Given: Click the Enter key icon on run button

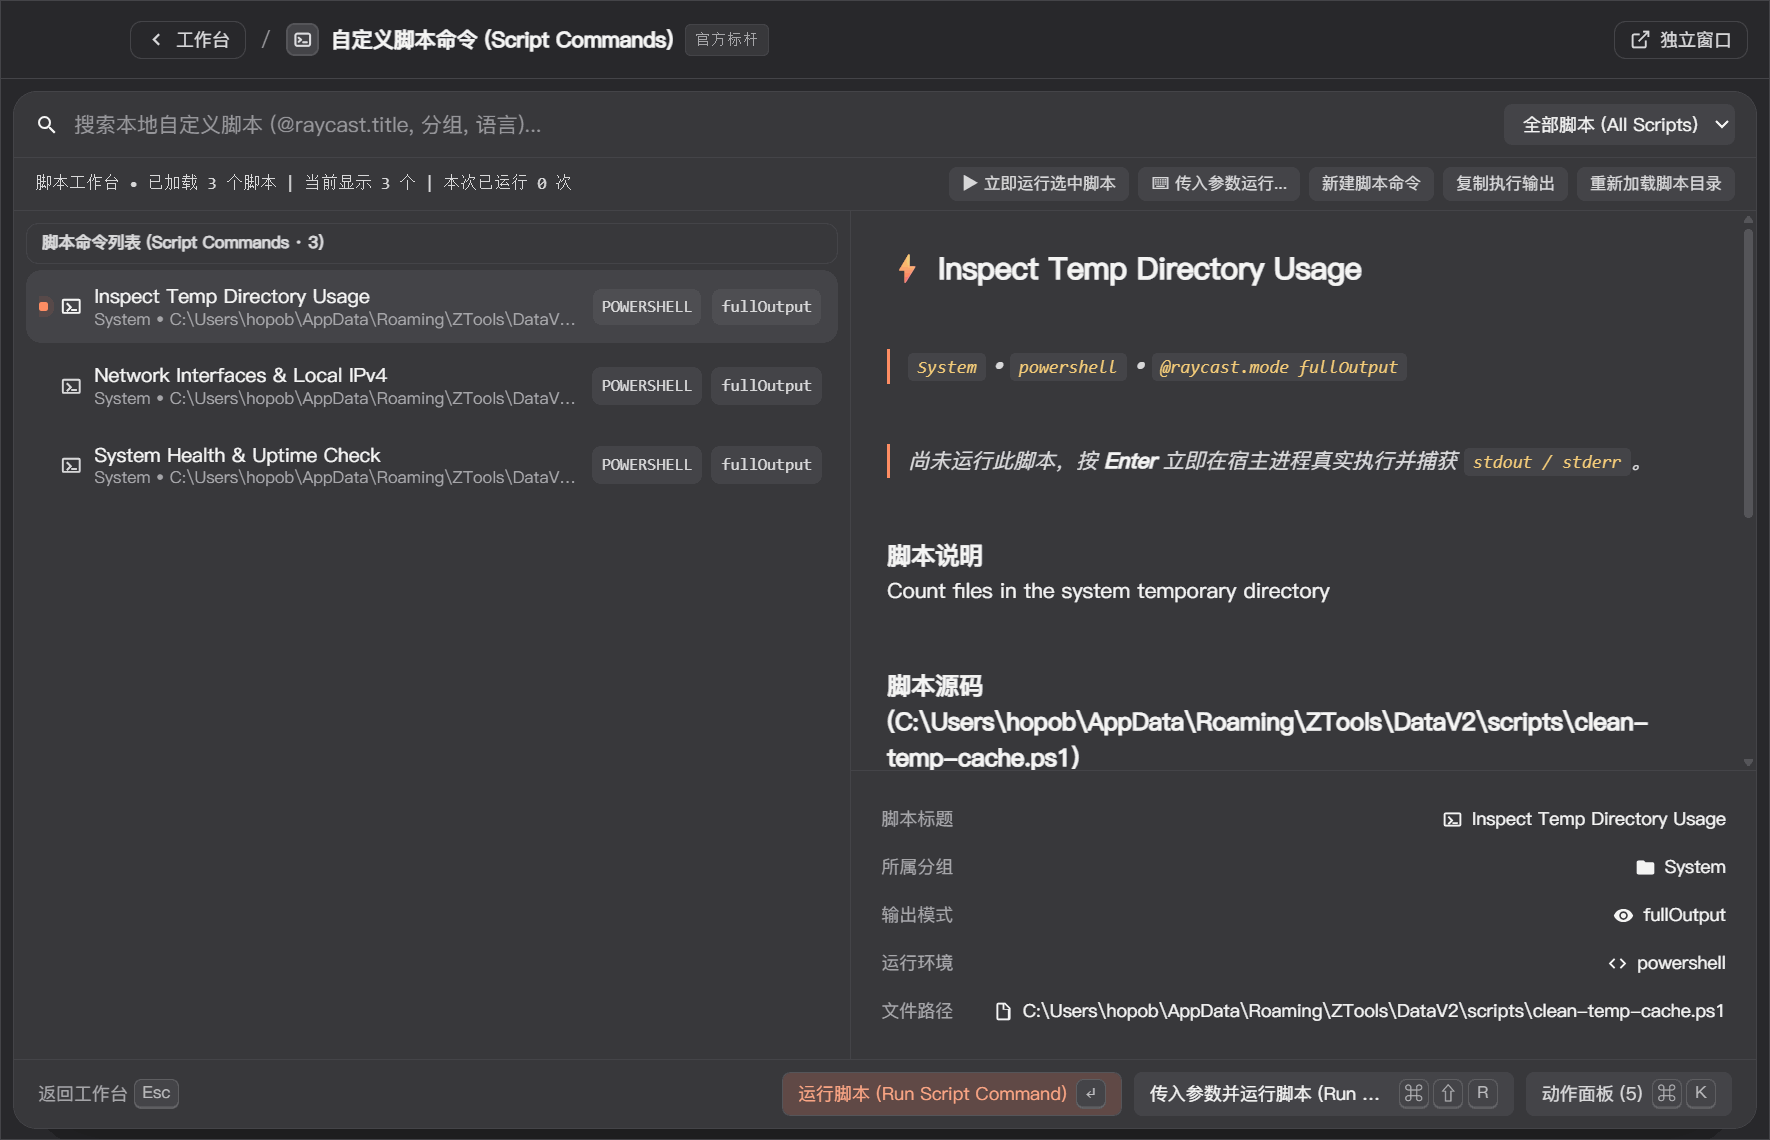Looking at the screenshot, I should [x=1091, y=1093].
